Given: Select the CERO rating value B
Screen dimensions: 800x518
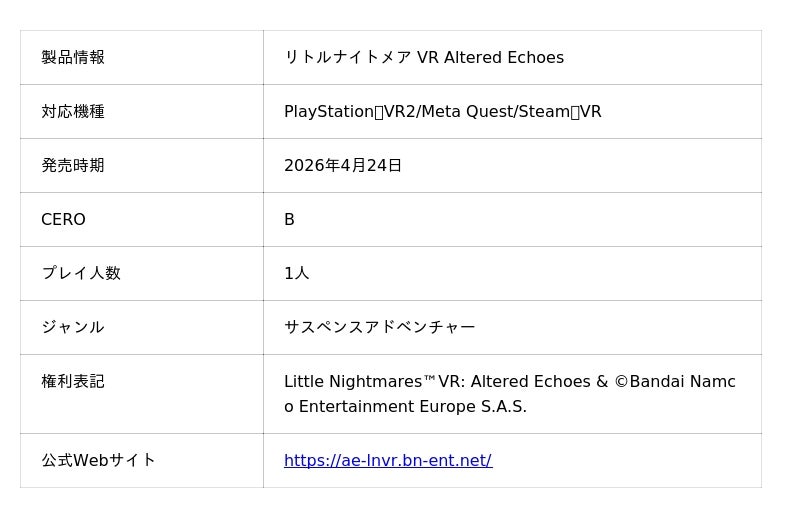Looking at the screenshot, I should [x=289, y=219].
